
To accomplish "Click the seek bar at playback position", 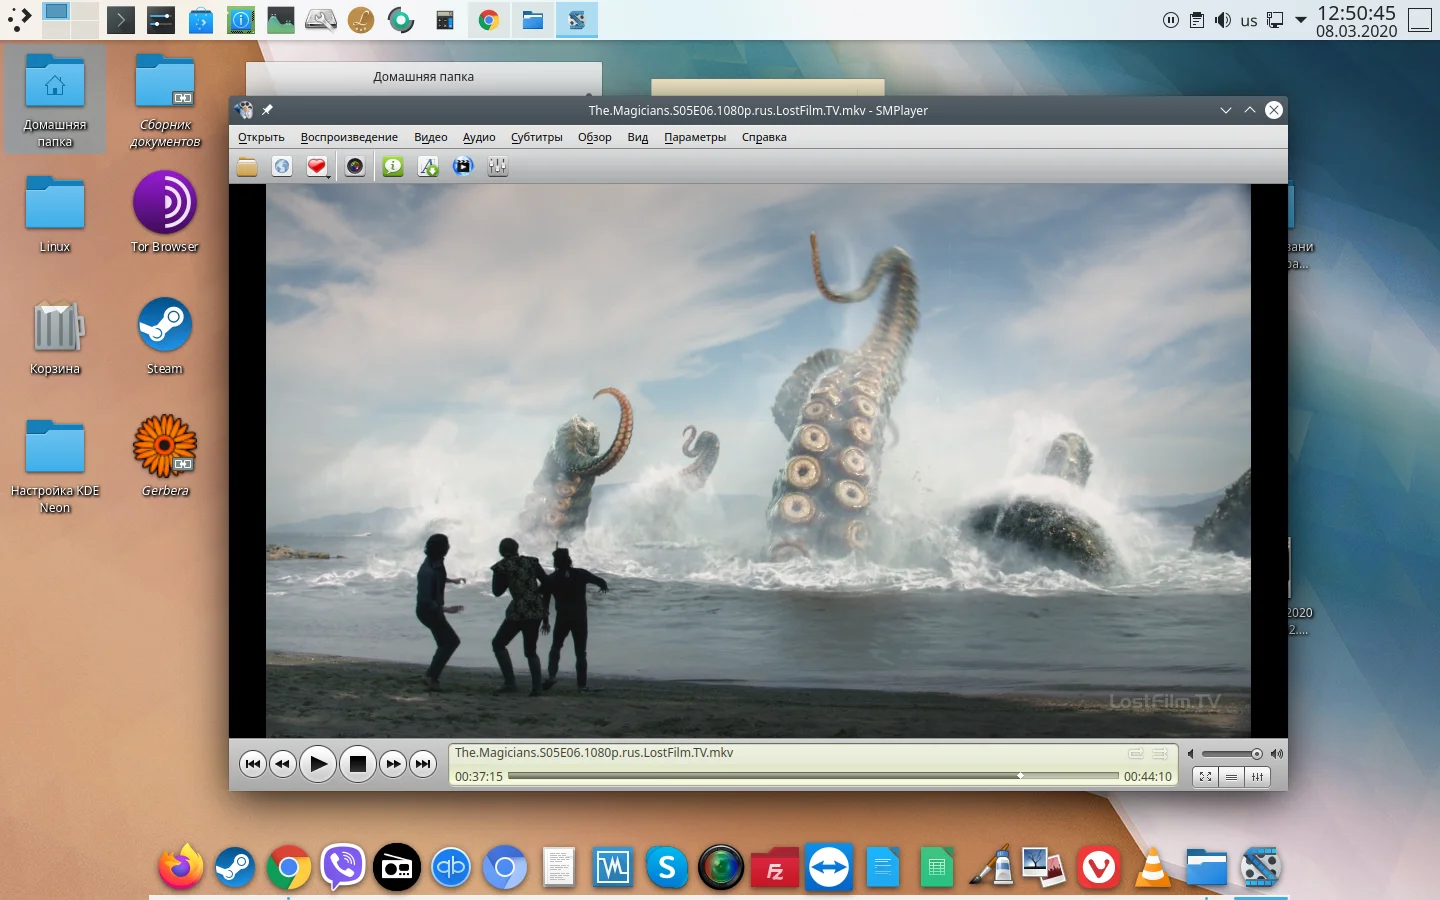I will 1020,776.
